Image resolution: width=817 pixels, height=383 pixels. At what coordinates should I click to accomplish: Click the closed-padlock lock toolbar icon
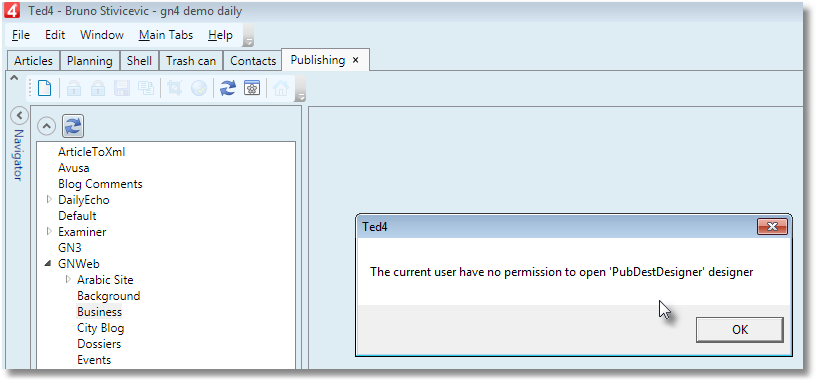click(98, 89)
